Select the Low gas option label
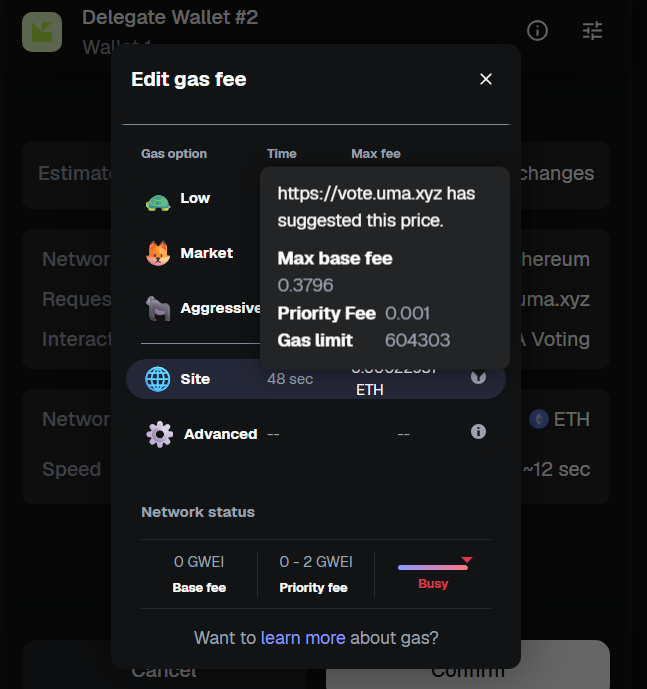This screenshot has width=647, height=689. 195,198
